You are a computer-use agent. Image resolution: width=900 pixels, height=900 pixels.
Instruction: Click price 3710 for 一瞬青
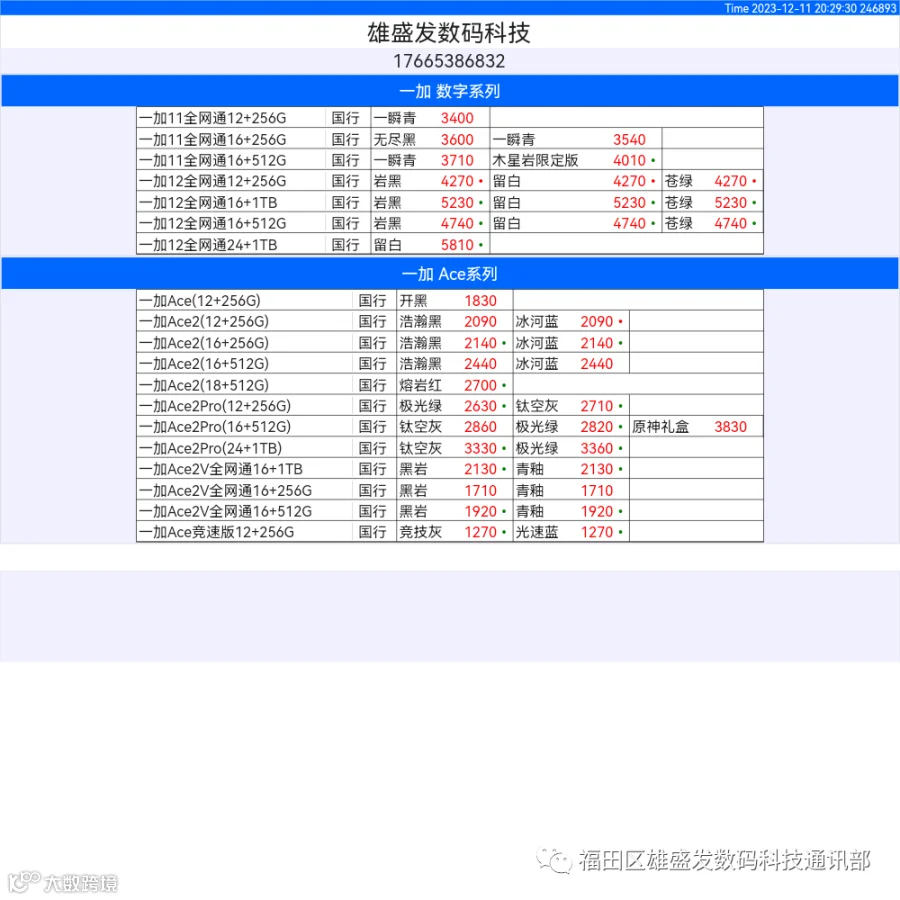click(457, 160)
